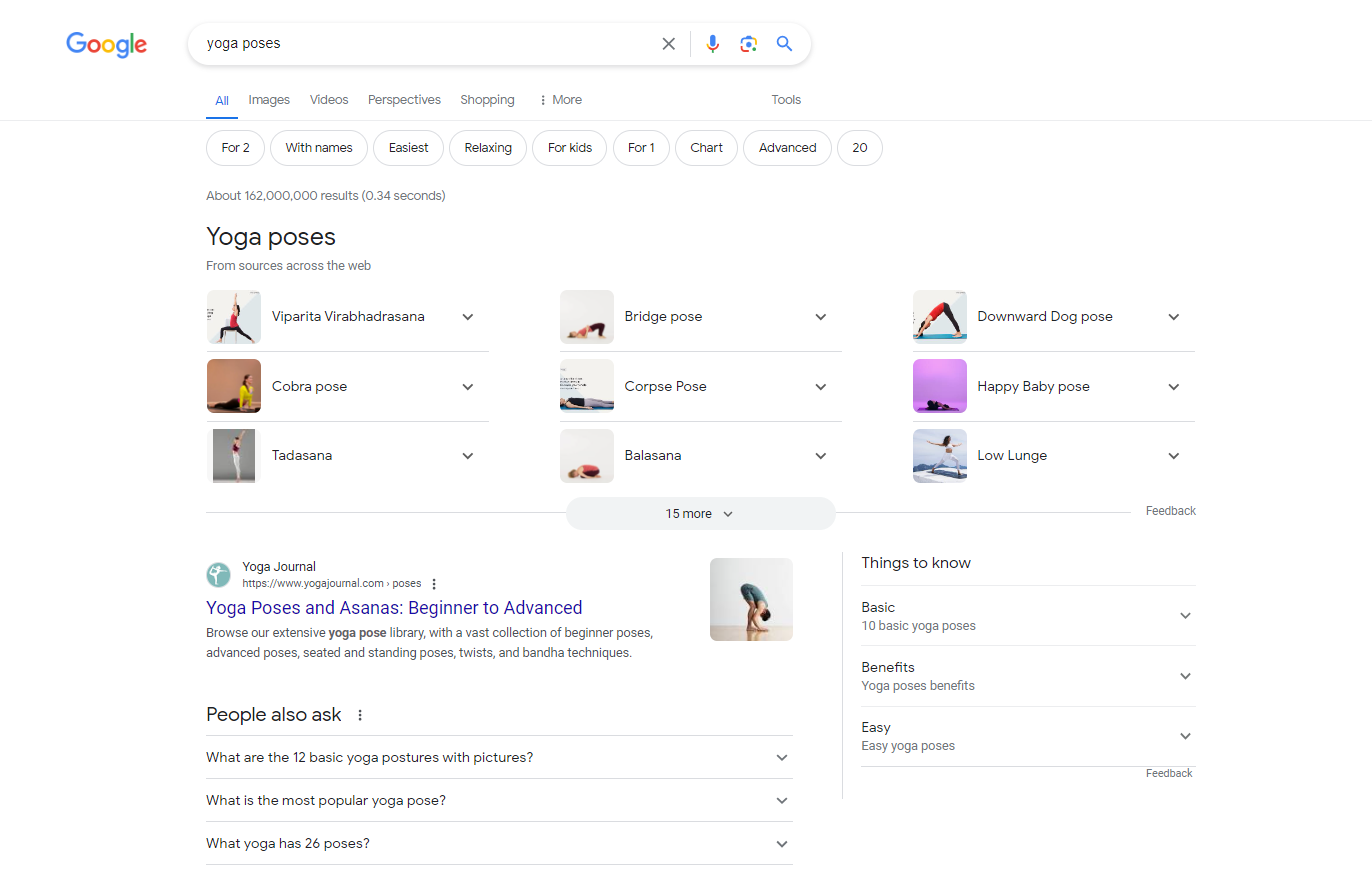Open the People also ask options menu
This screenshot has height=873, width=1372.
point(359,714)
